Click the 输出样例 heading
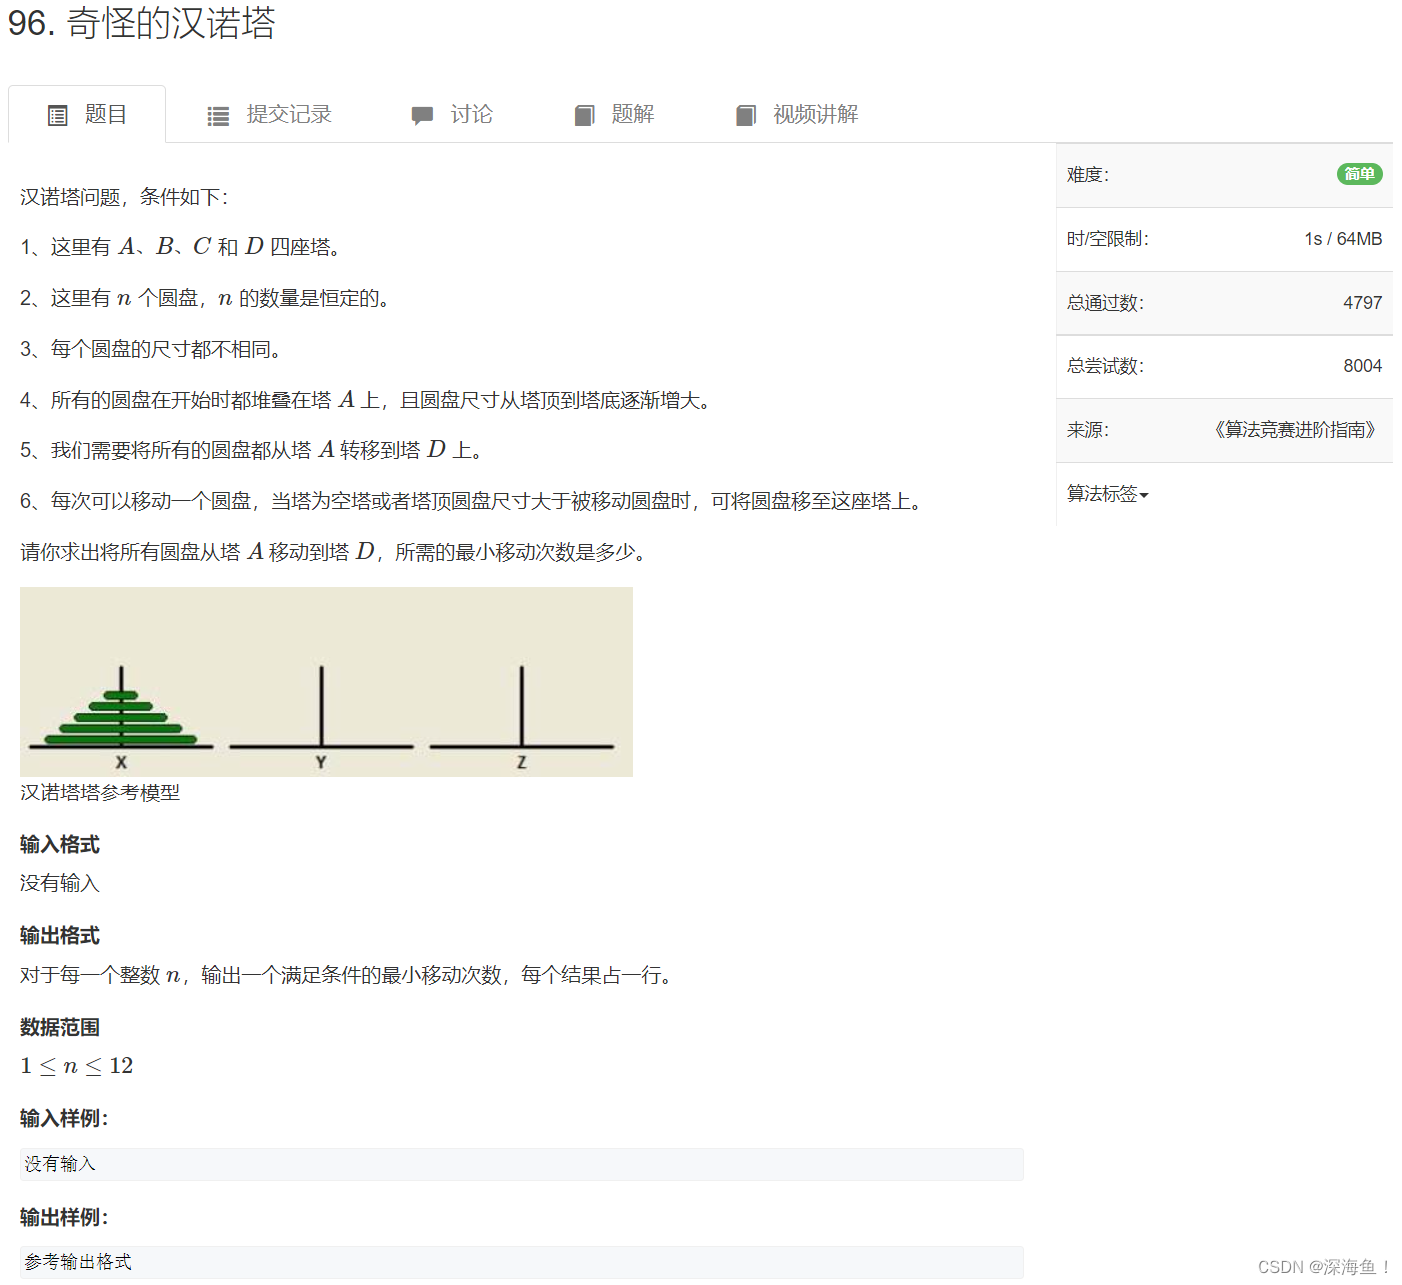 point(64,1218)
